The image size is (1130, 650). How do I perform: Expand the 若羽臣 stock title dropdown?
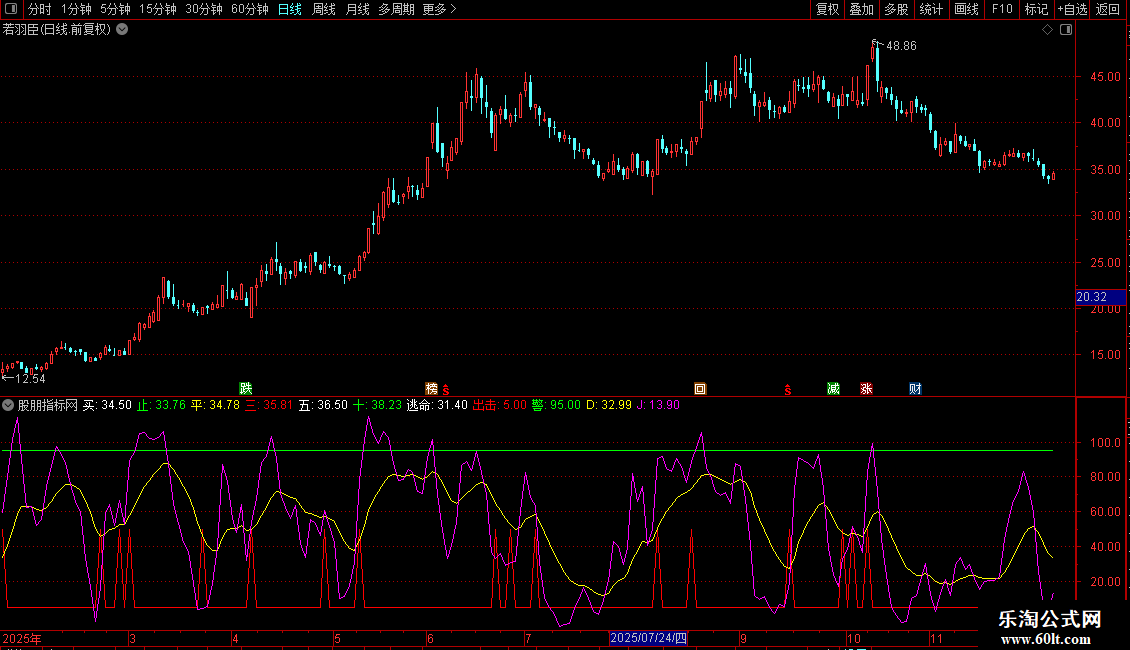point(122,30)
